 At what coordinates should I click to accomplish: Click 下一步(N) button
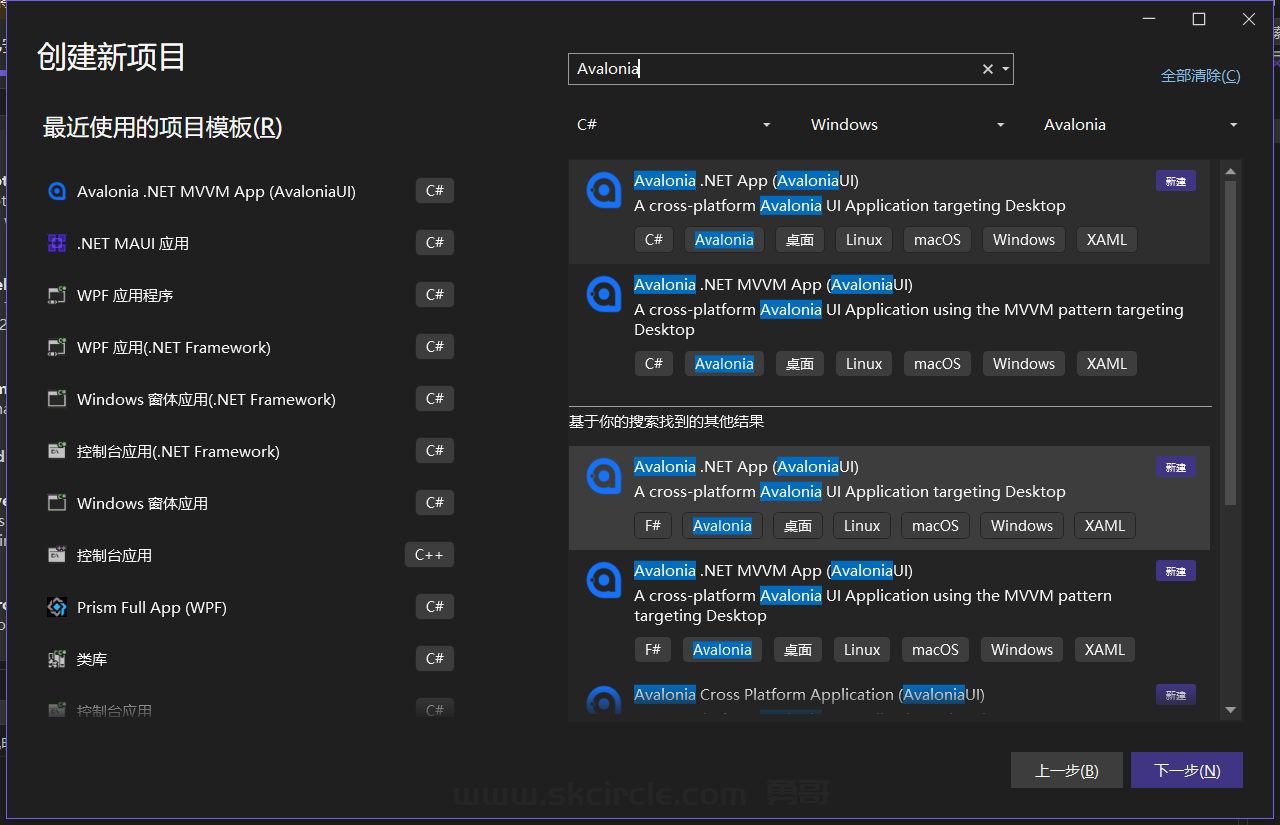click(1186, 771)
